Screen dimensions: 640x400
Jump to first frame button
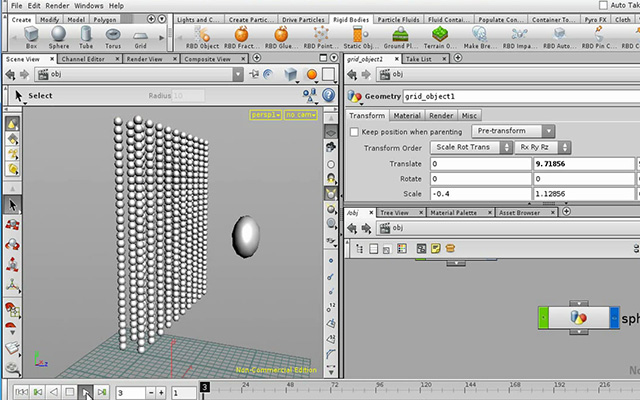click(x=21, y=392)
